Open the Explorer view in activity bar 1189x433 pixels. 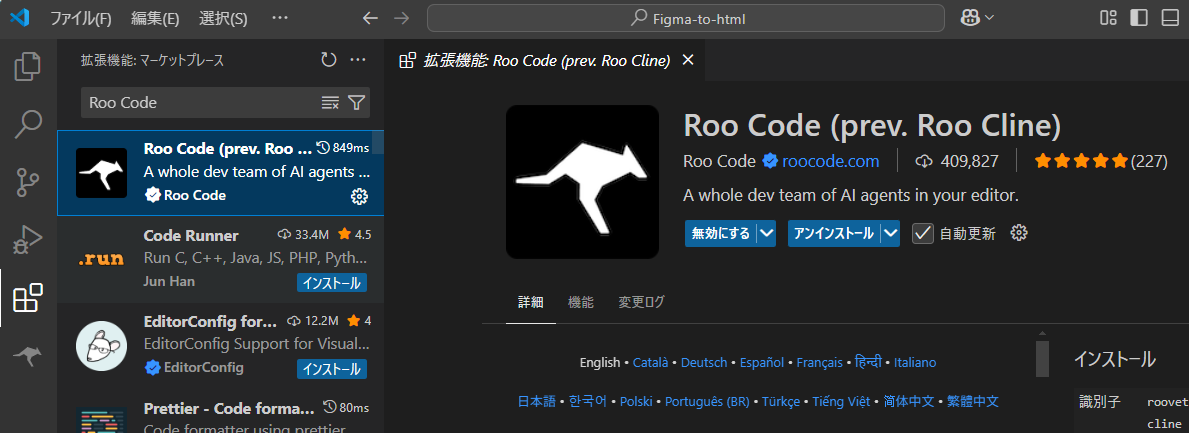click(28, 67)
